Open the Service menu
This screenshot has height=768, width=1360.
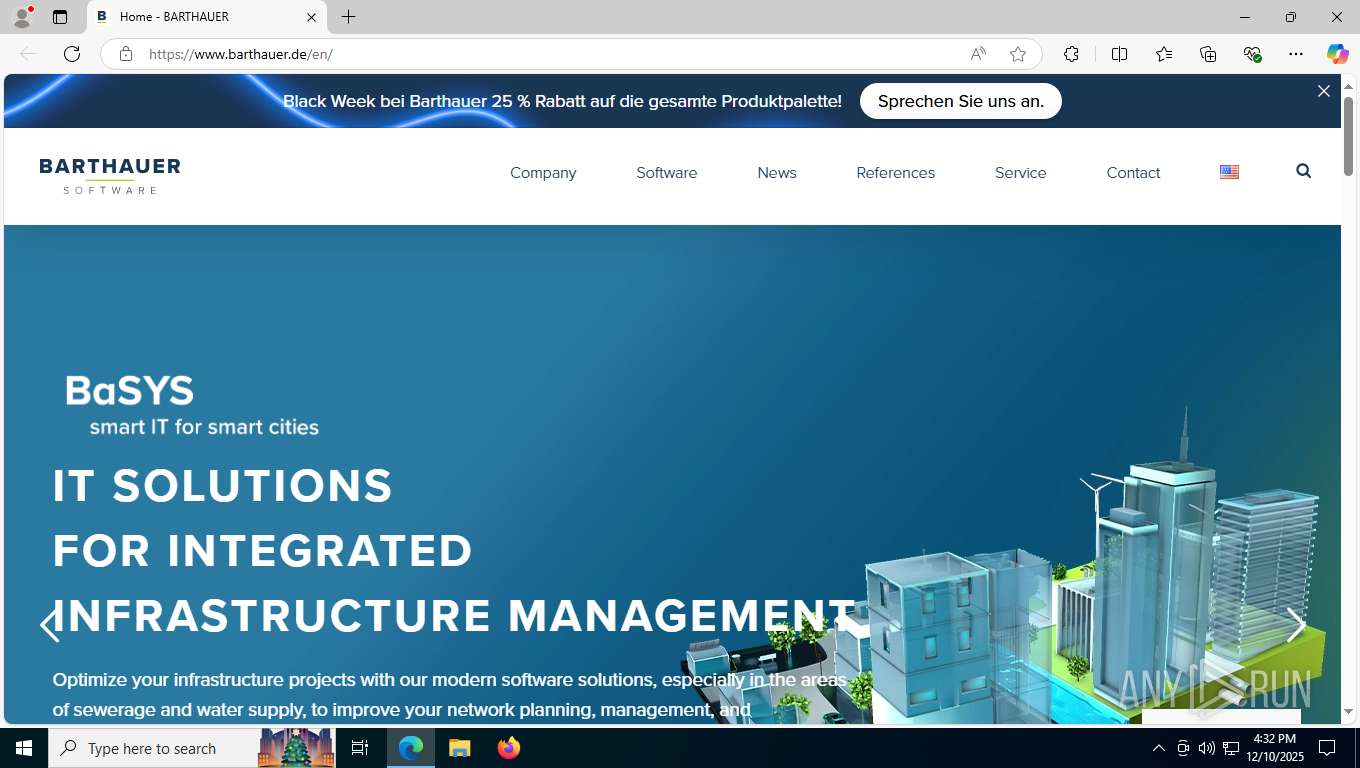[1020, 173]
